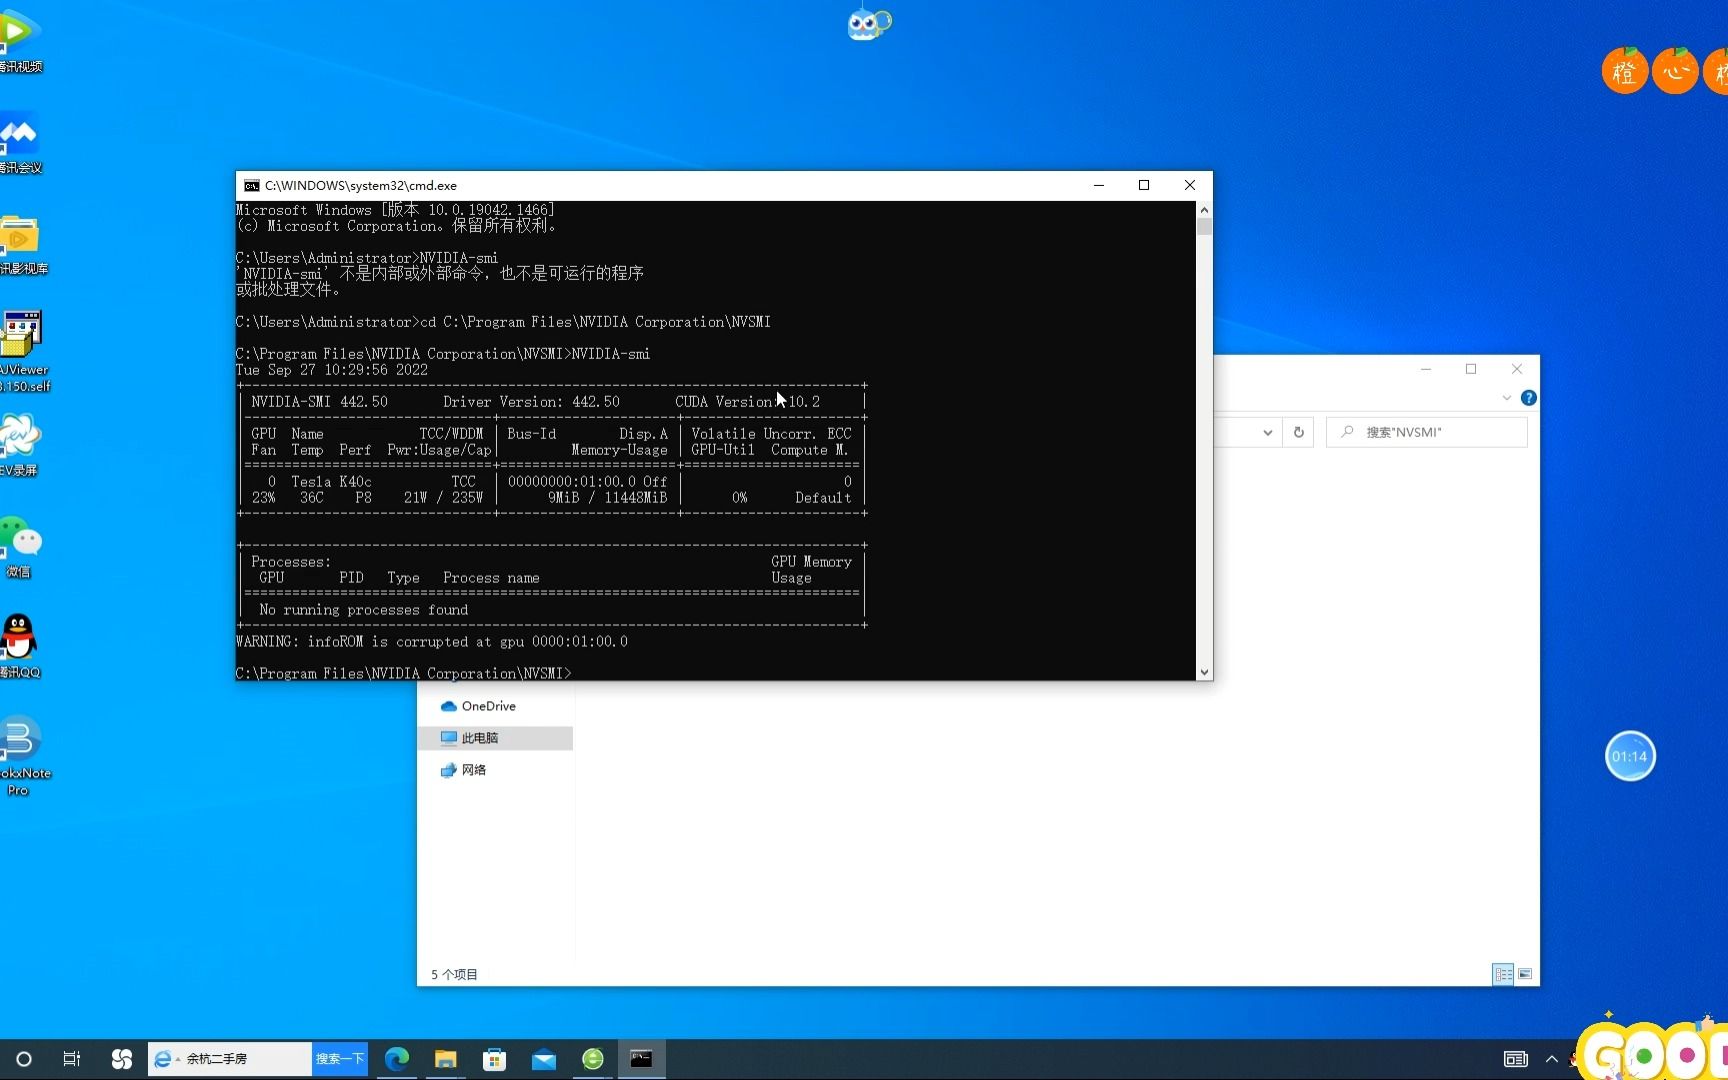Switch Explorer to large icons view
The image size is (1728, 1080).
point(1525,974)
